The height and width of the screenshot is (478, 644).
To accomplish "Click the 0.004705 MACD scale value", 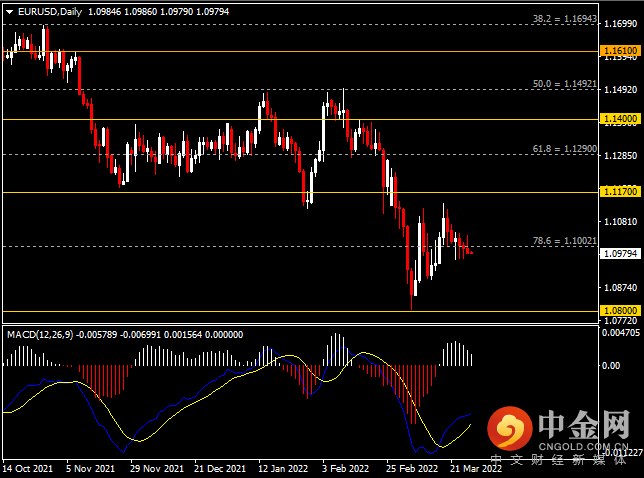I will click(x=621, y=333).
